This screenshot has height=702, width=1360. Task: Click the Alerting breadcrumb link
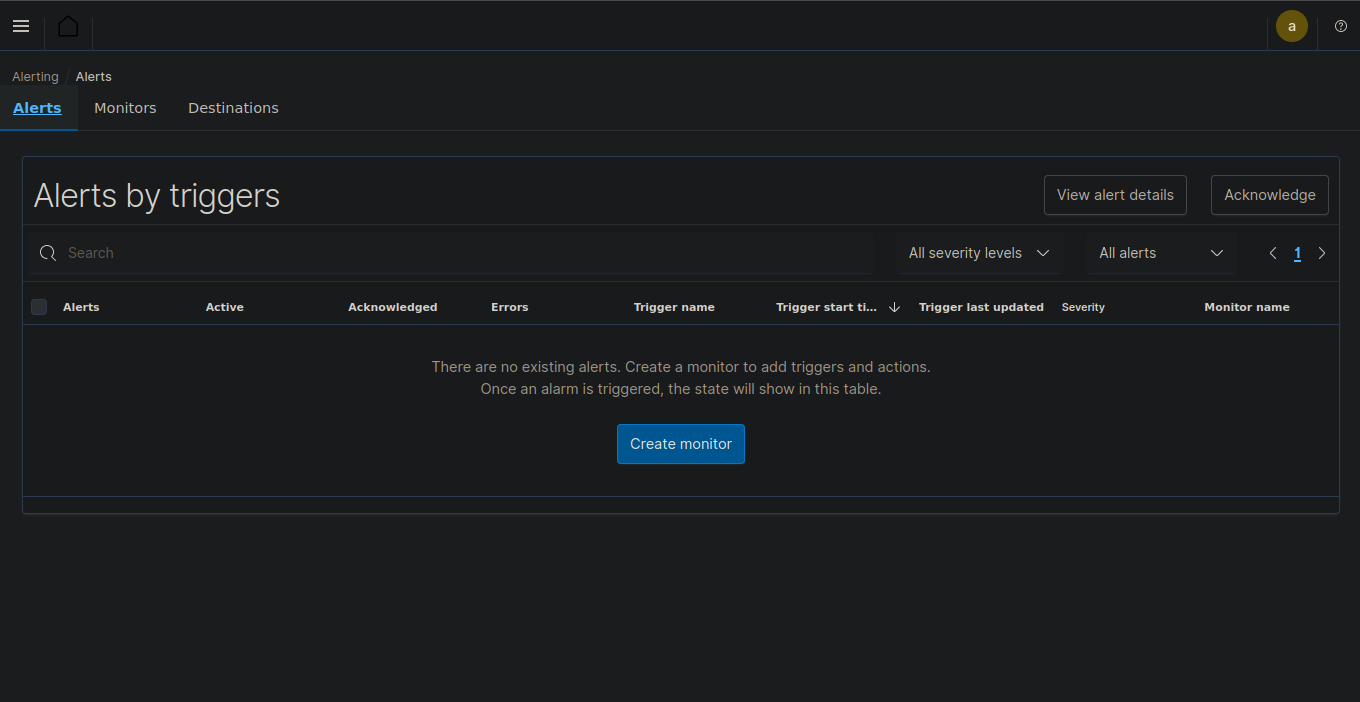pos(35,77)
